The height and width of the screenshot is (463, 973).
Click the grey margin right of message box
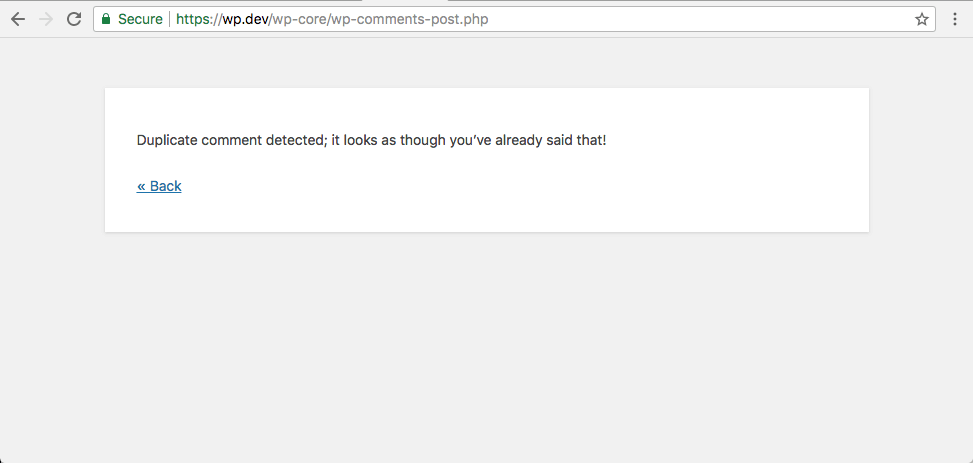[x=921, y=160]
